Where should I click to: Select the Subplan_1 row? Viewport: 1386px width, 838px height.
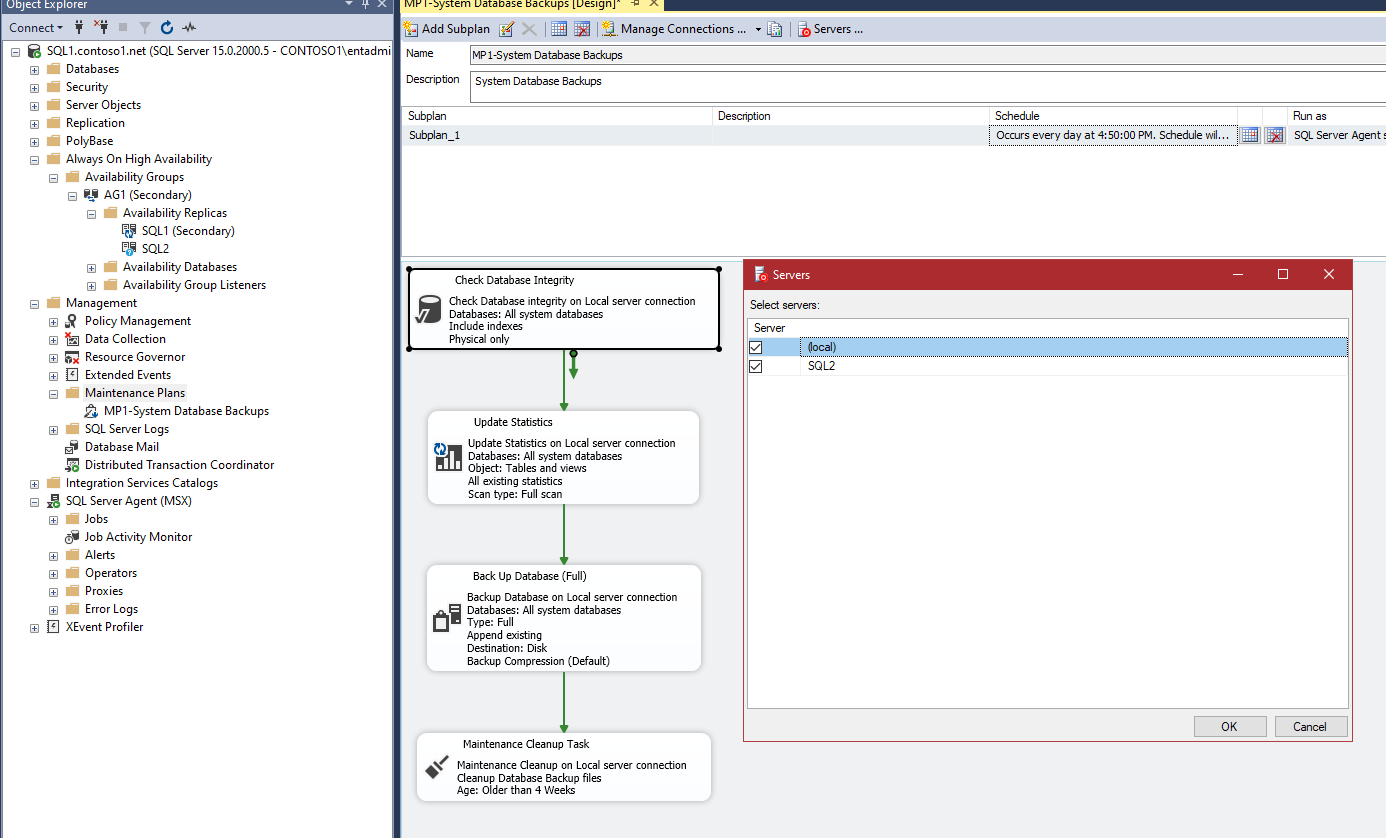pyautogui.click(x=894, y=135)
